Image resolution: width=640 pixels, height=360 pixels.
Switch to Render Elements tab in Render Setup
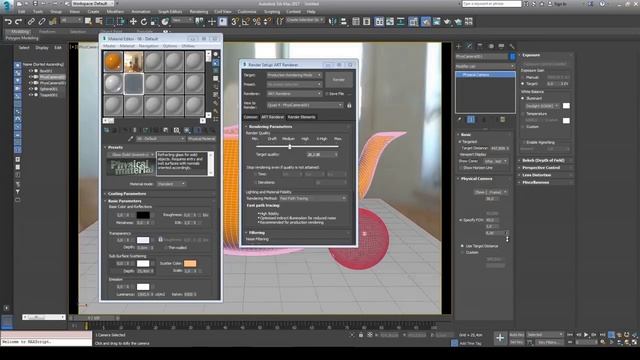[302, 117]
